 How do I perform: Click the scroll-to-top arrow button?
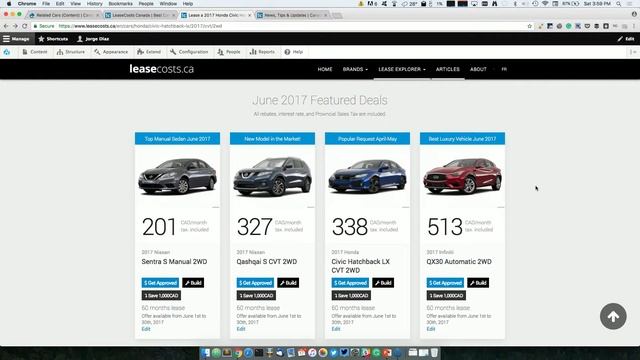click(613, 316)
